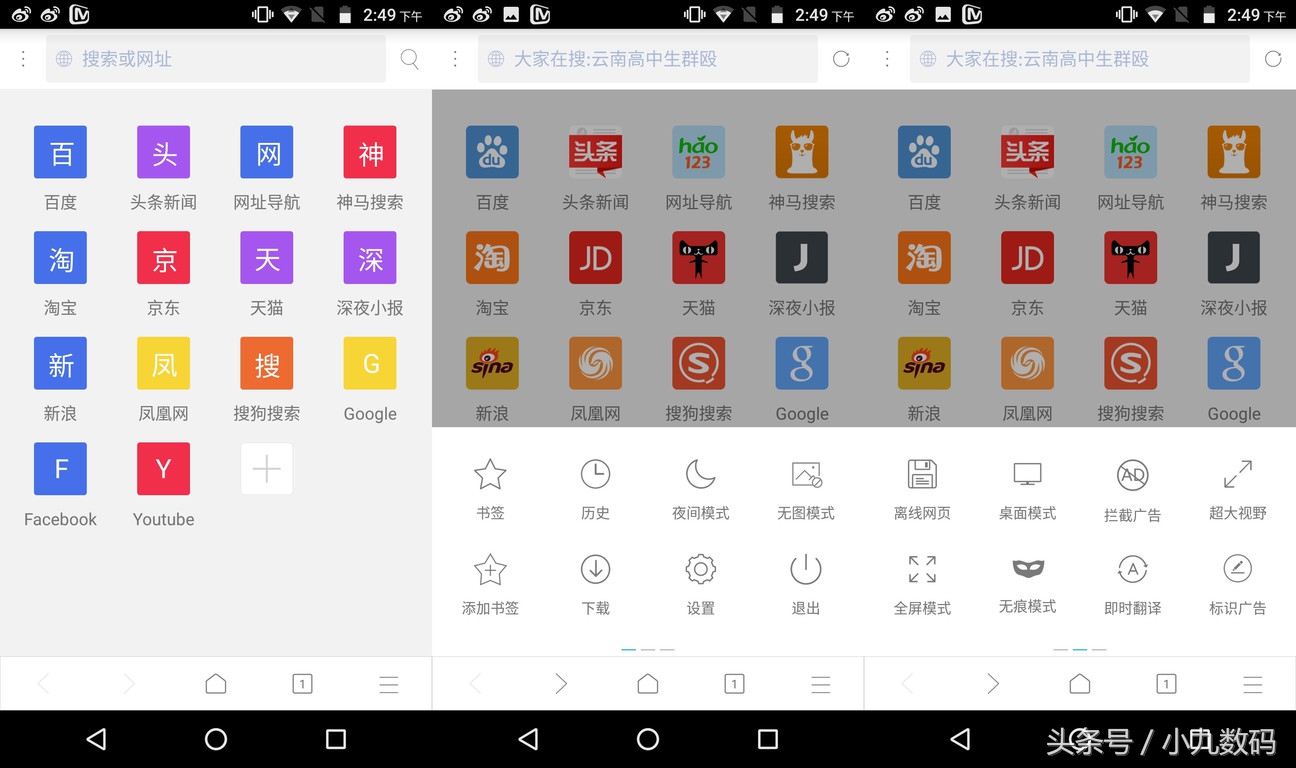The height and width of the screenshot is (768, 1296).
Task: Tap the address bar on the middle screen
Action: (648, 59)
